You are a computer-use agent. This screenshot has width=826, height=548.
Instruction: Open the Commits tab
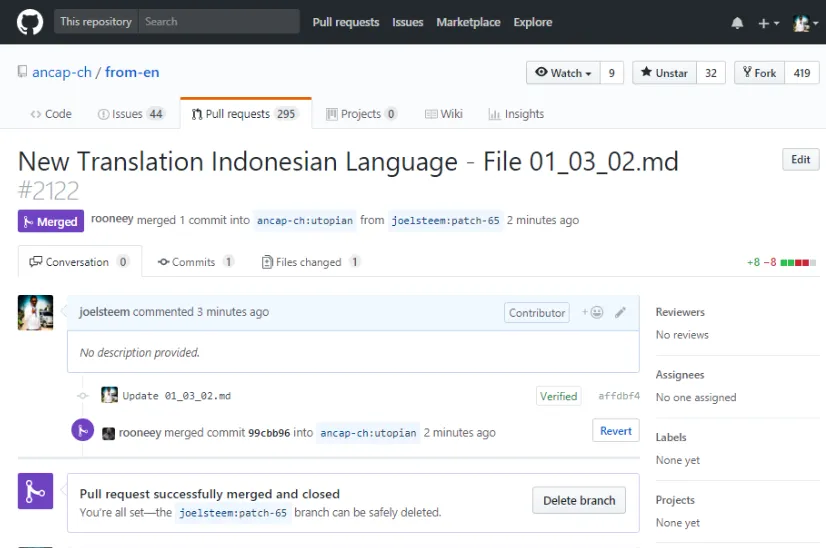[x=195, y=262]
